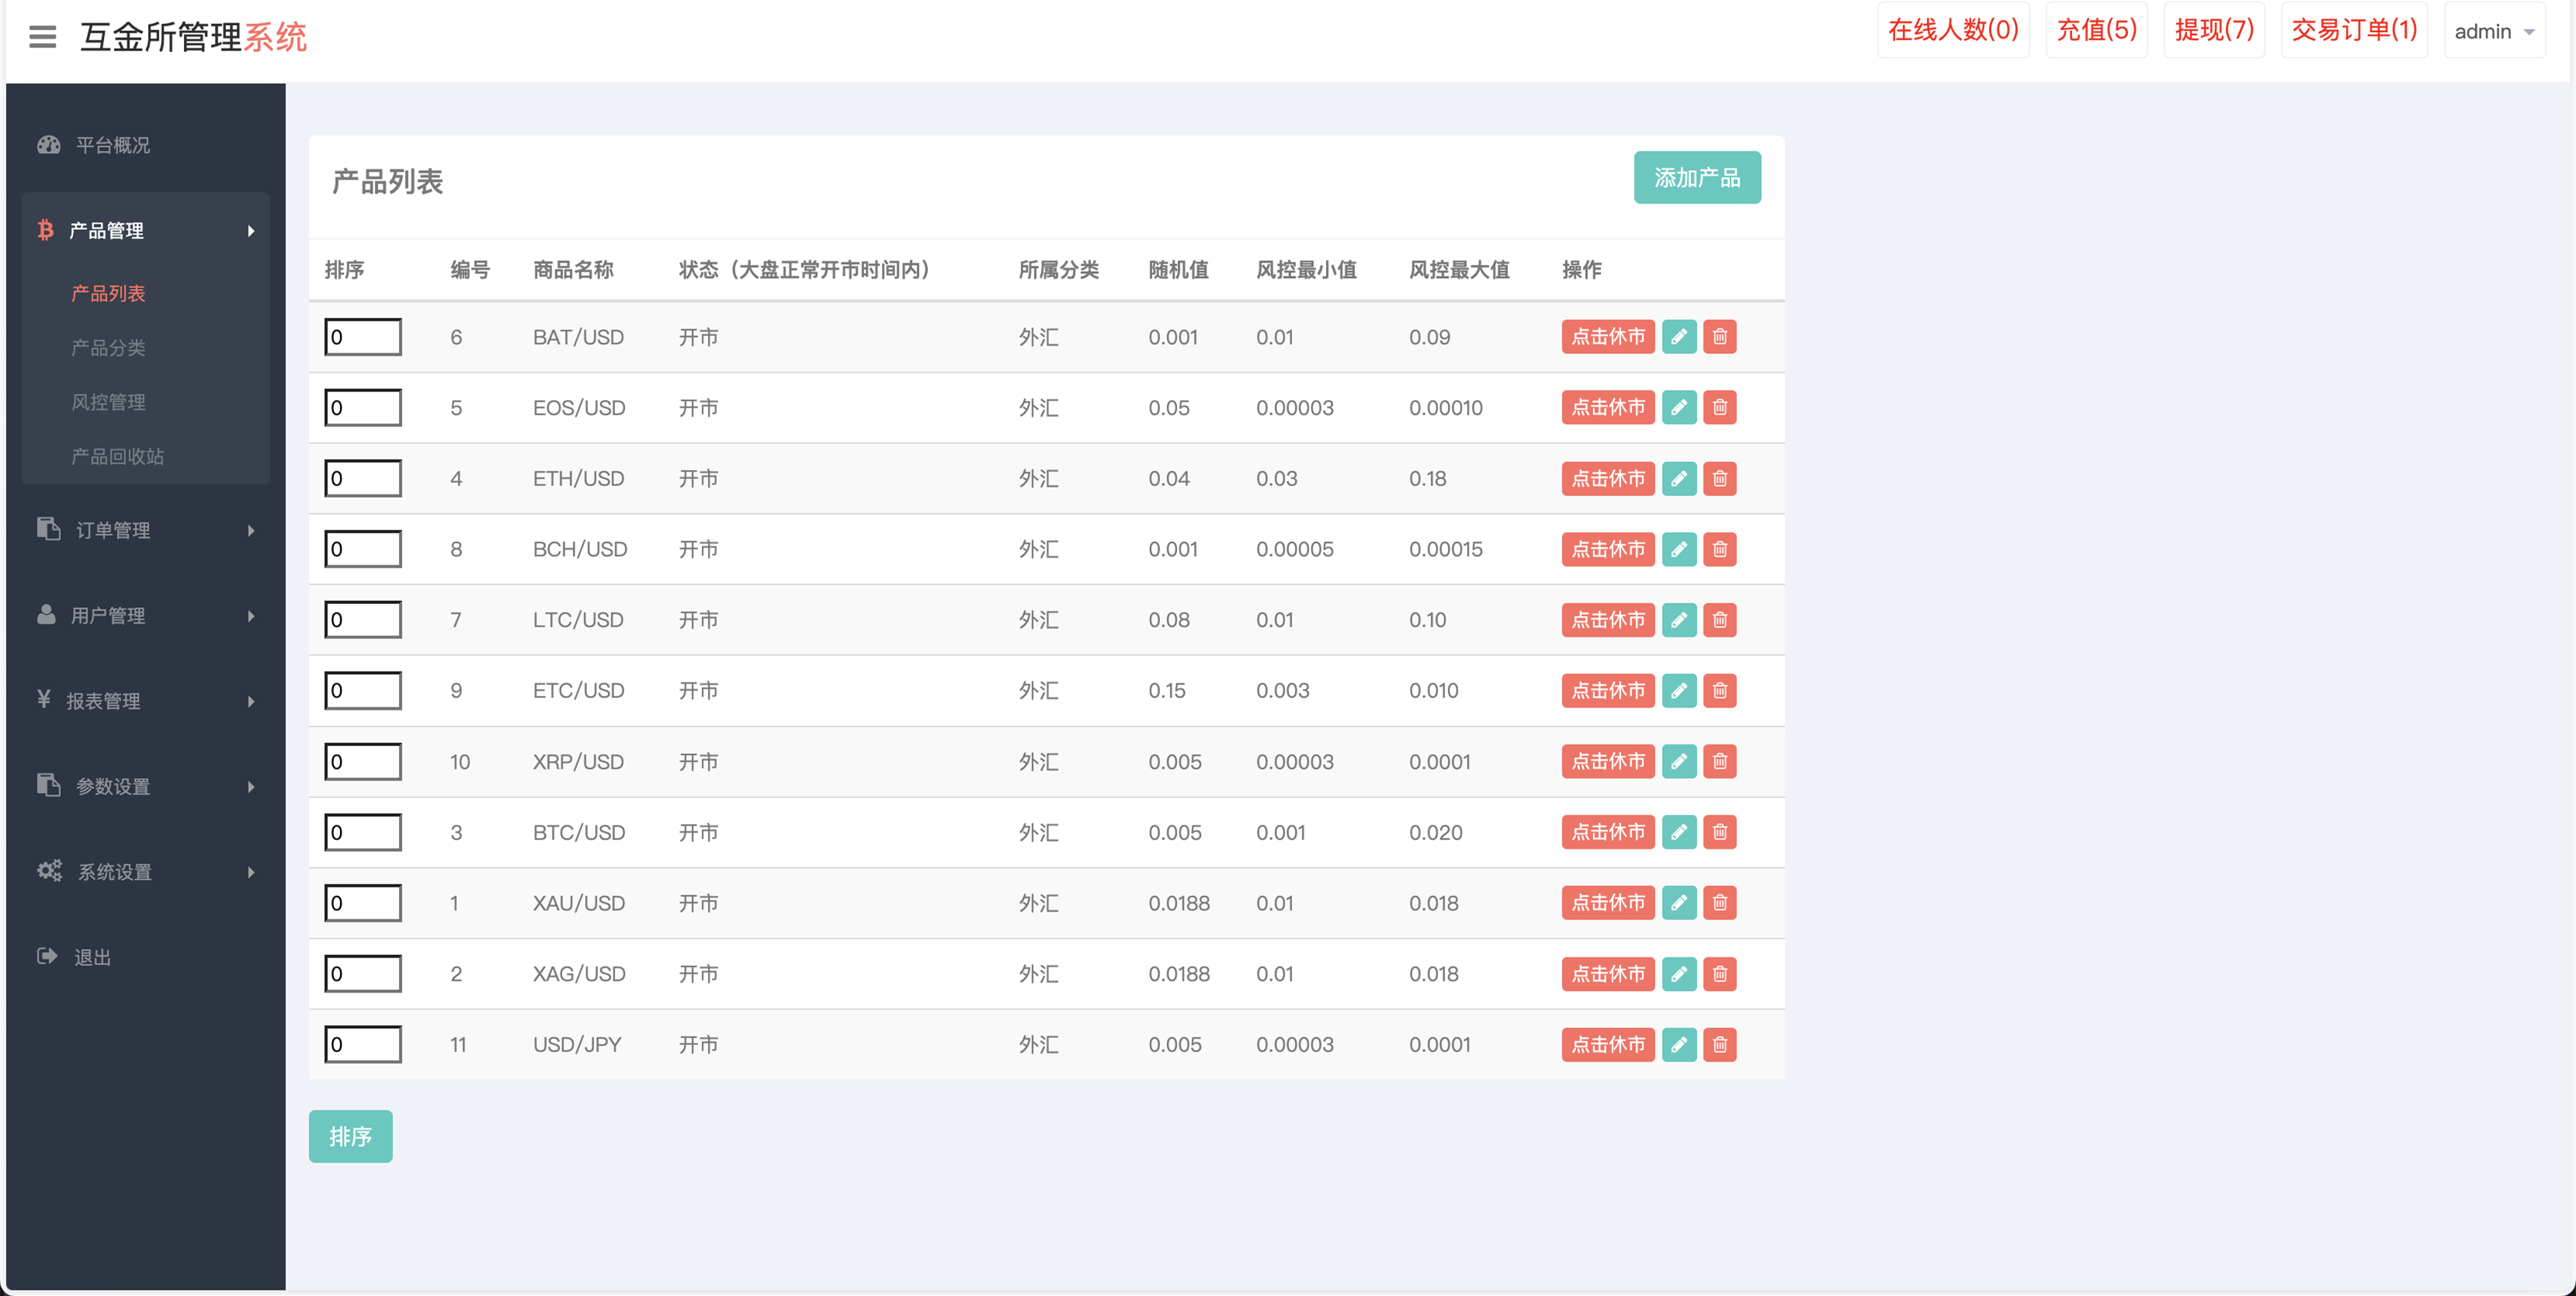Click the hamburger menu icon

(x=42, y=37)
